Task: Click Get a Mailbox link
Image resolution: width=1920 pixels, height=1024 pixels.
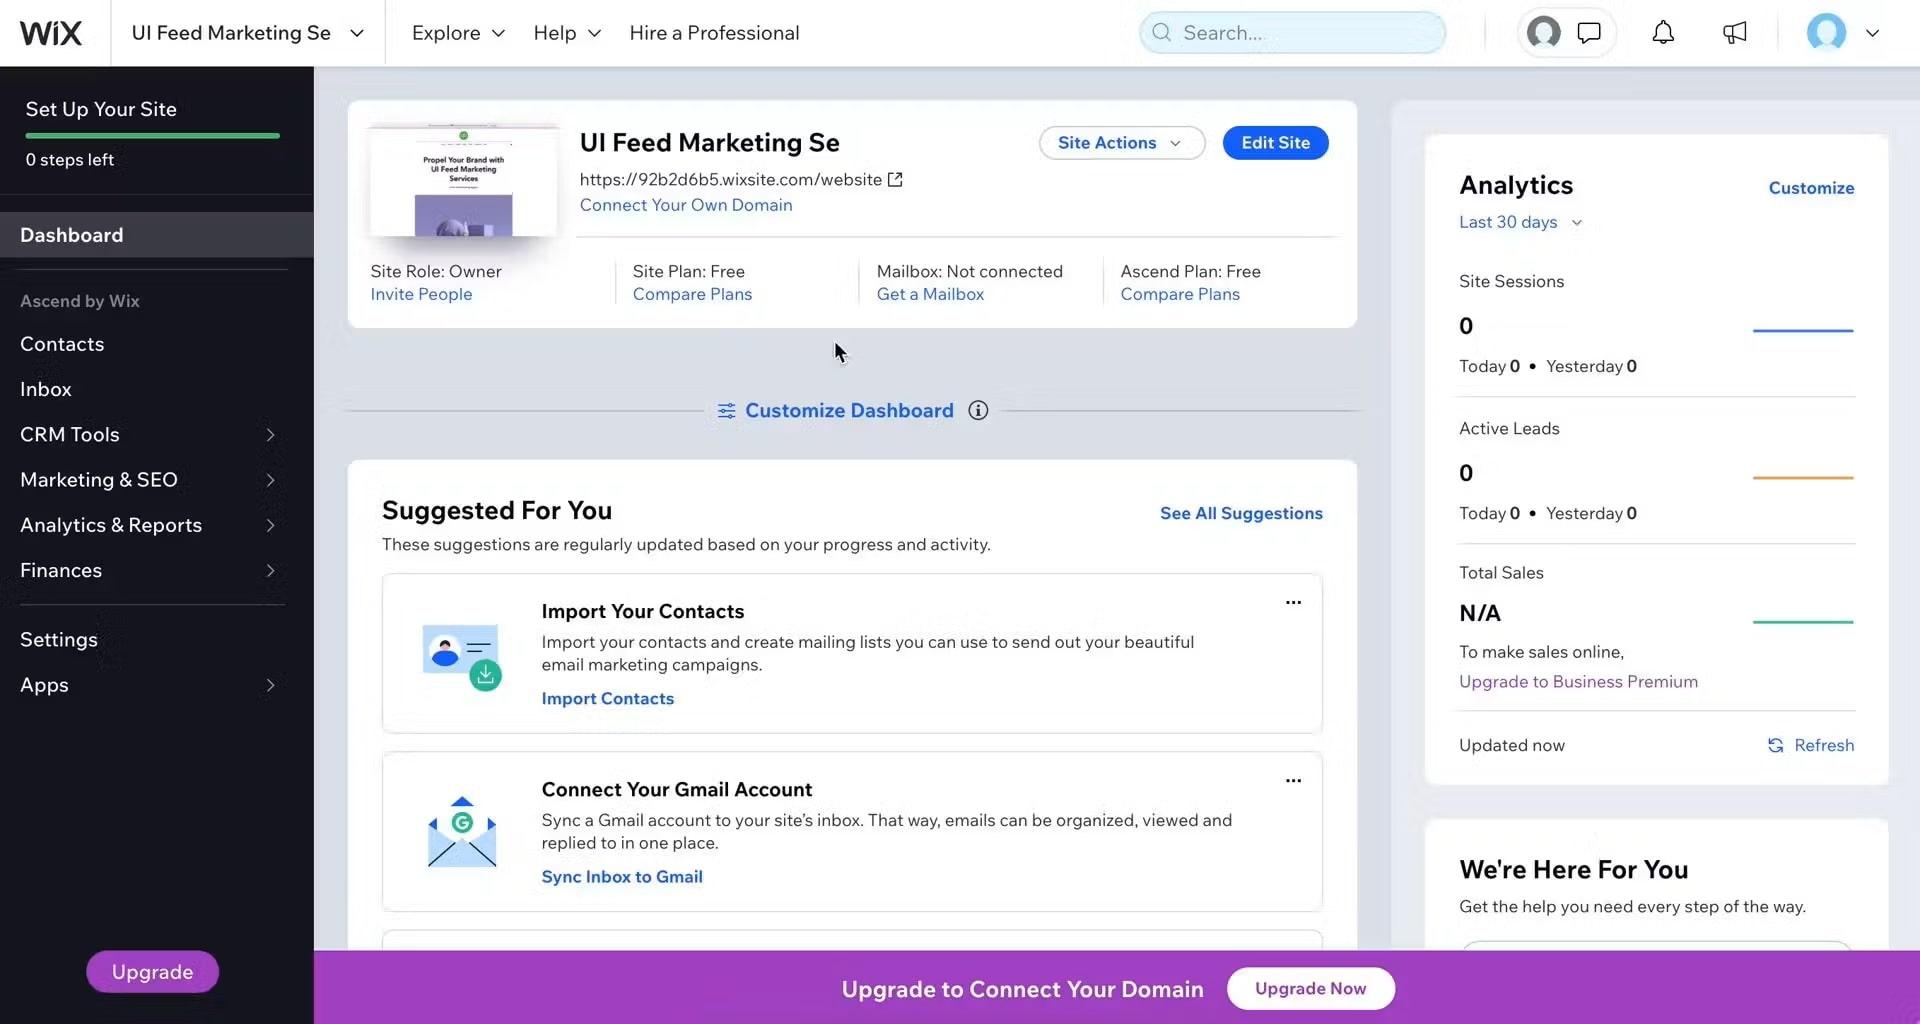Action: point(930,294)
